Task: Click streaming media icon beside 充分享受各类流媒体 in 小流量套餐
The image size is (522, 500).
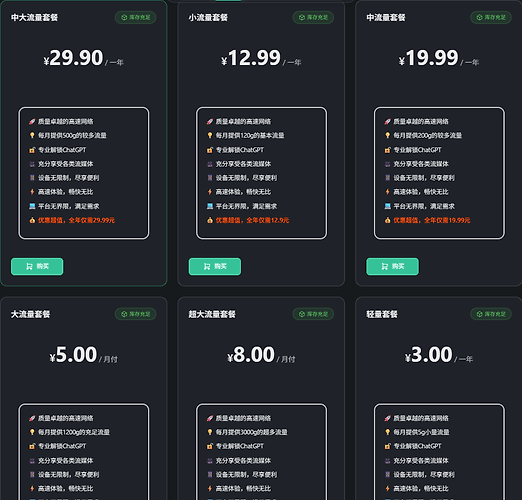Action: 210,164
